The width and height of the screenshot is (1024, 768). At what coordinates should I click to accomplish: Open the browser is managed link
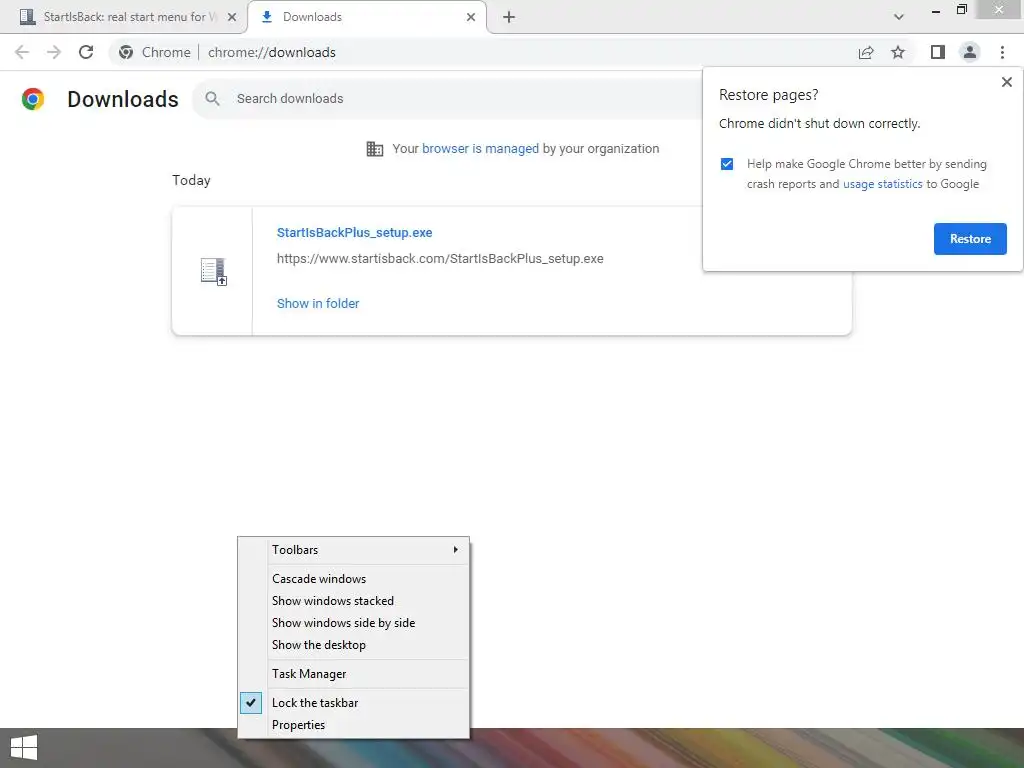click(480, 149)
